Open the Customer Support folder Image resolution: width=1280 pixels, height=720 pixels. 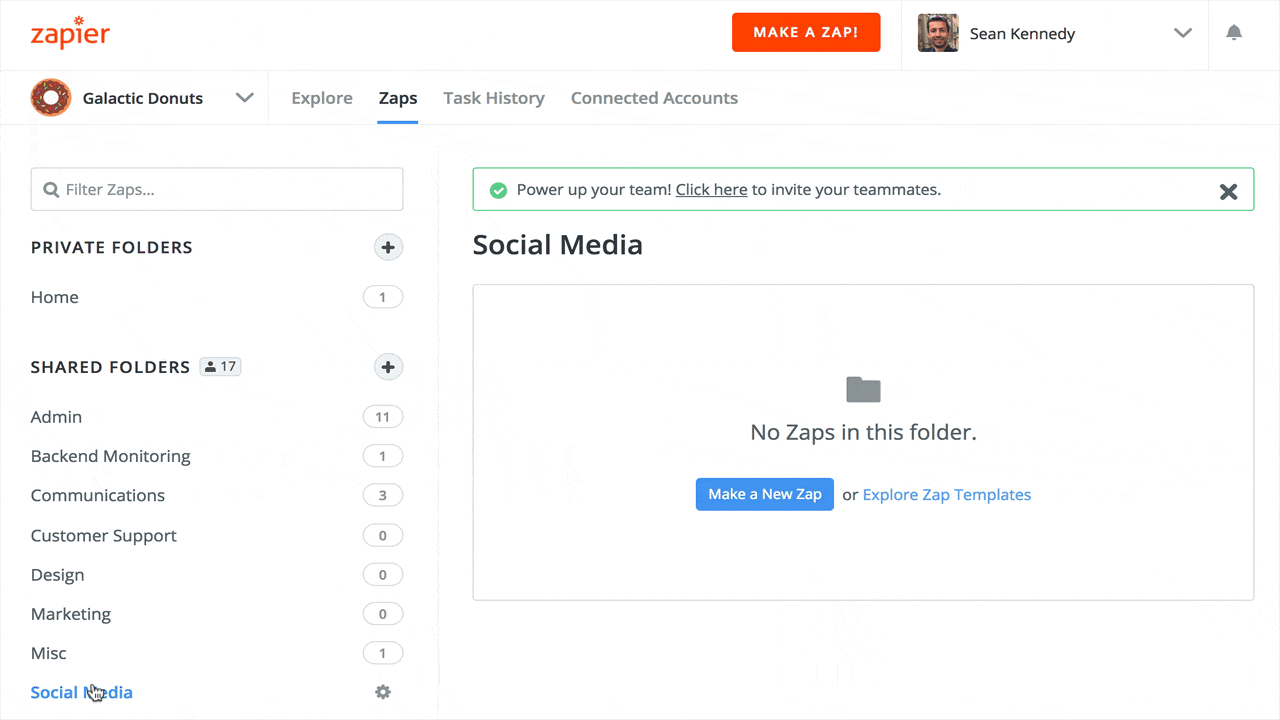(104, 535)
